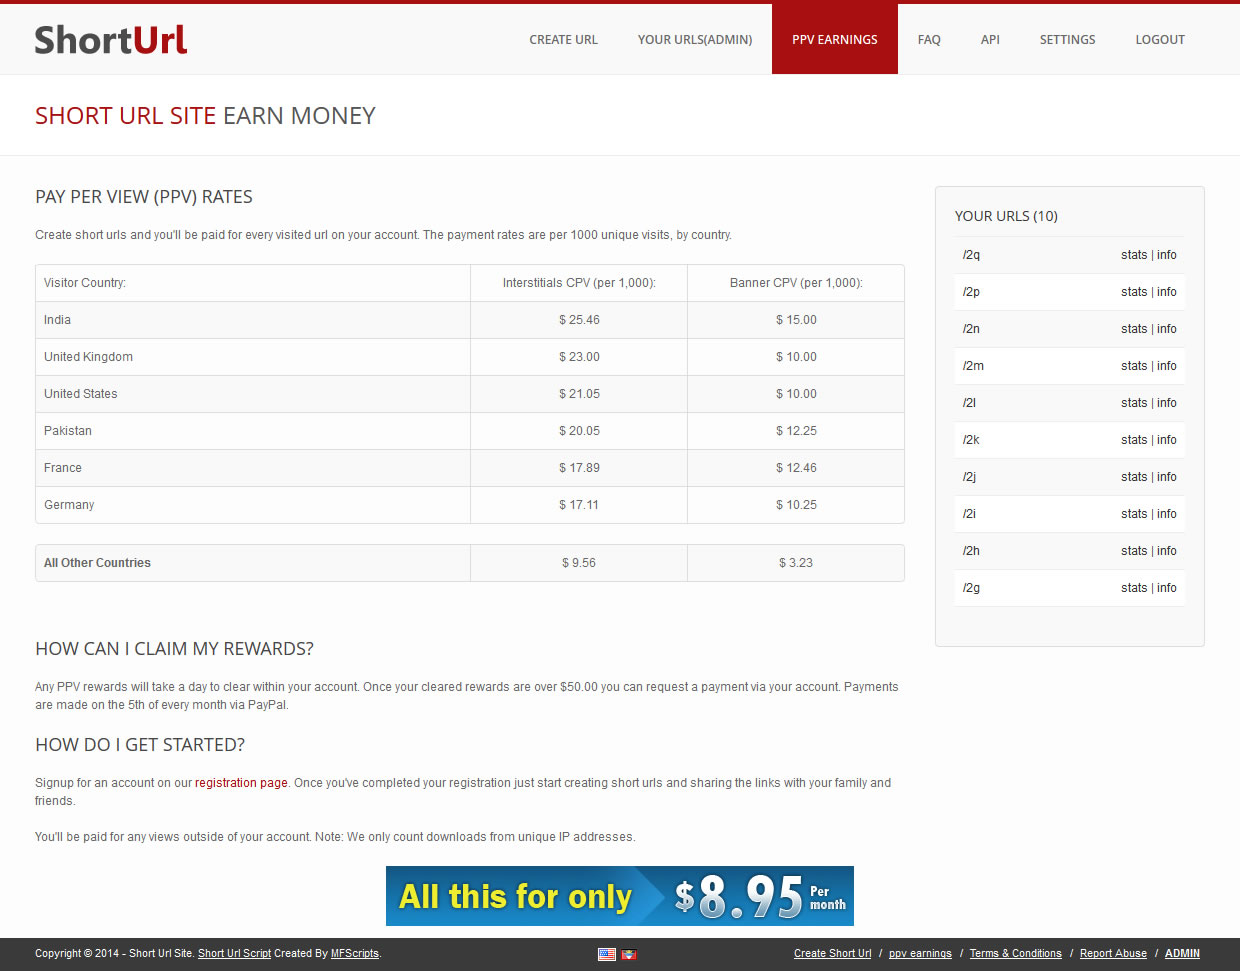Open Settings from the top navigation
This screenshot has width=1240, height=971.
click(1067, 40)
